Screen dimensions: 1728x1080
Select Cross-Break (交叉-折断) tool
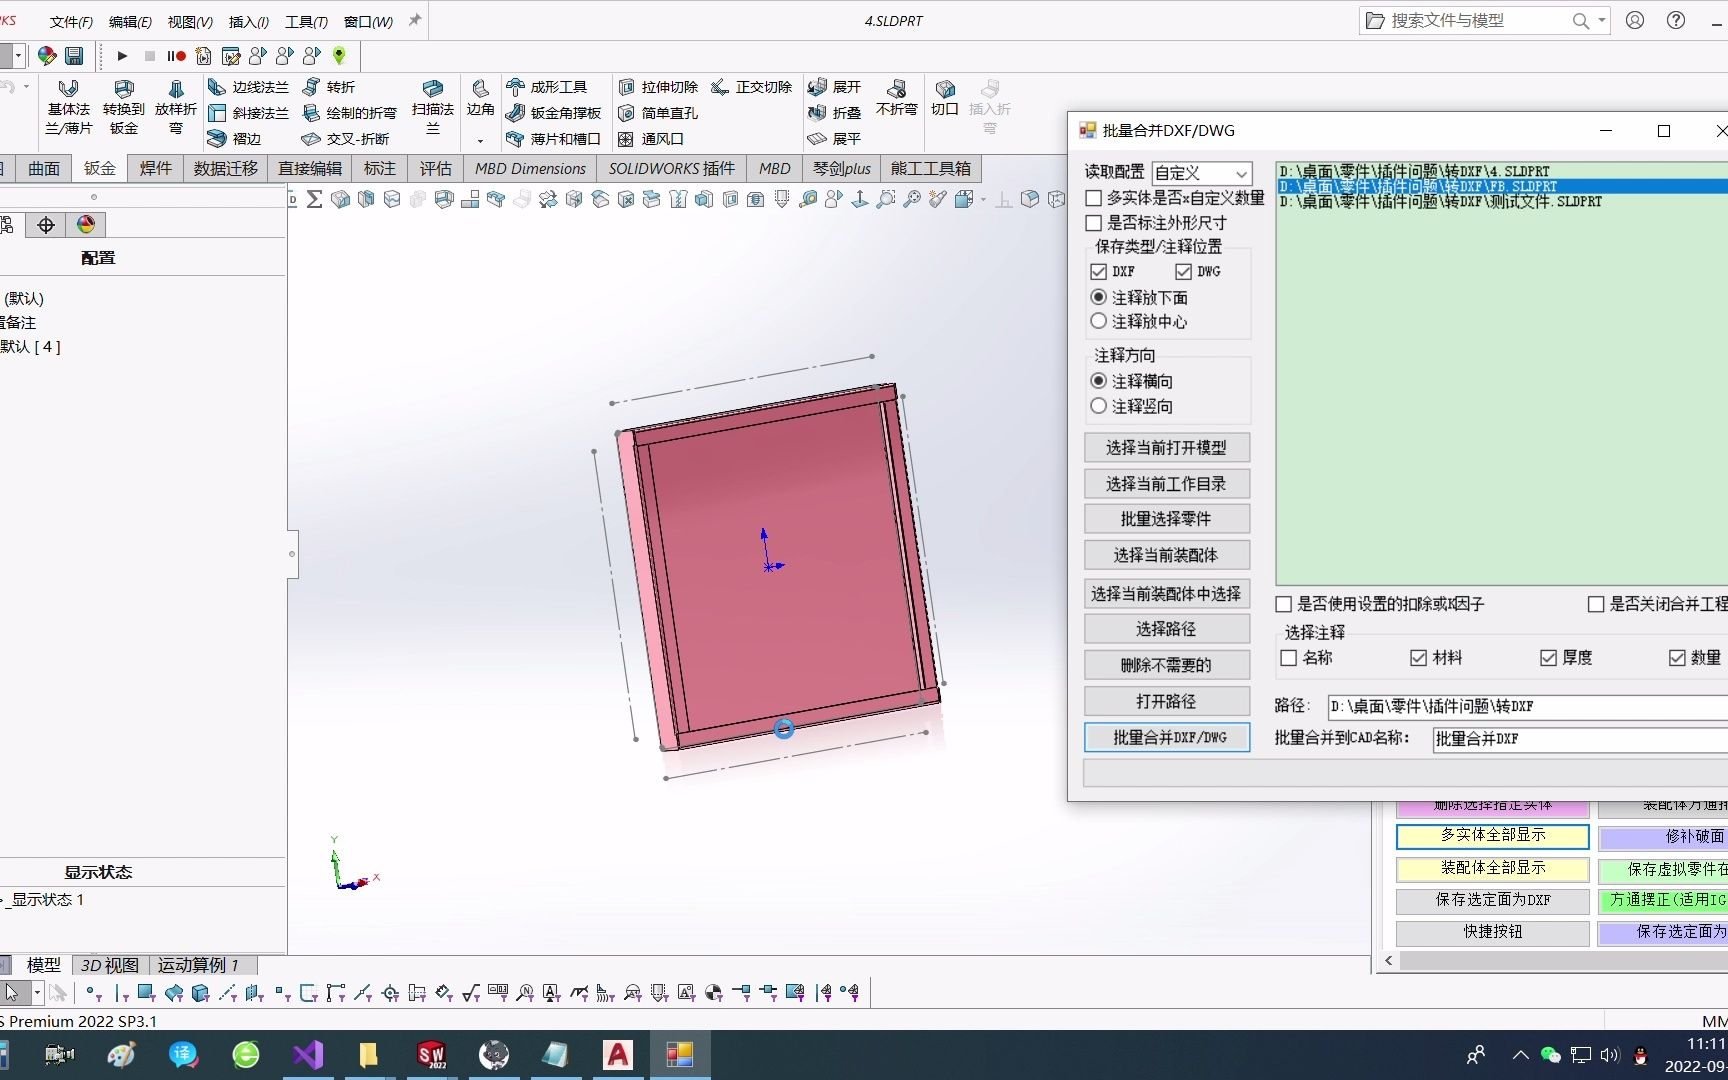pyautogui.click(x=345, y=139)
